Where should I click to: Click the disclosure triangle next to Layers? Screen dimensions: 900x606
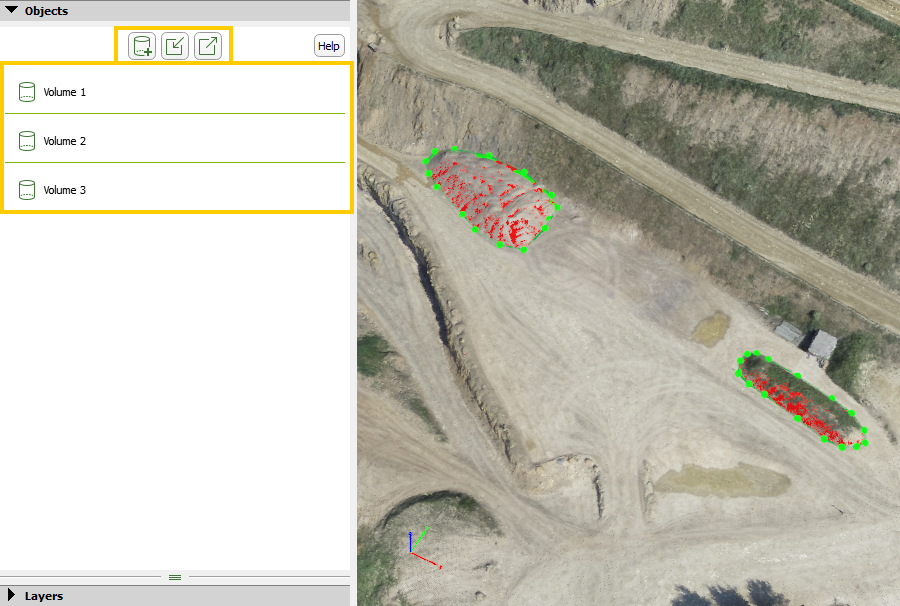(x=12, y=595)
